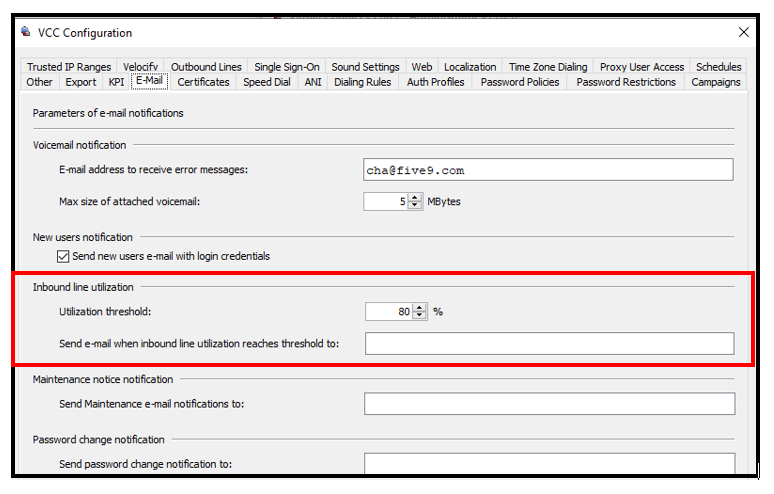Image resolution: width=774 pixels, height=494 pixels.
Task: Click the VCC Configuration title bar icon
Action: (x=26, y=32)
